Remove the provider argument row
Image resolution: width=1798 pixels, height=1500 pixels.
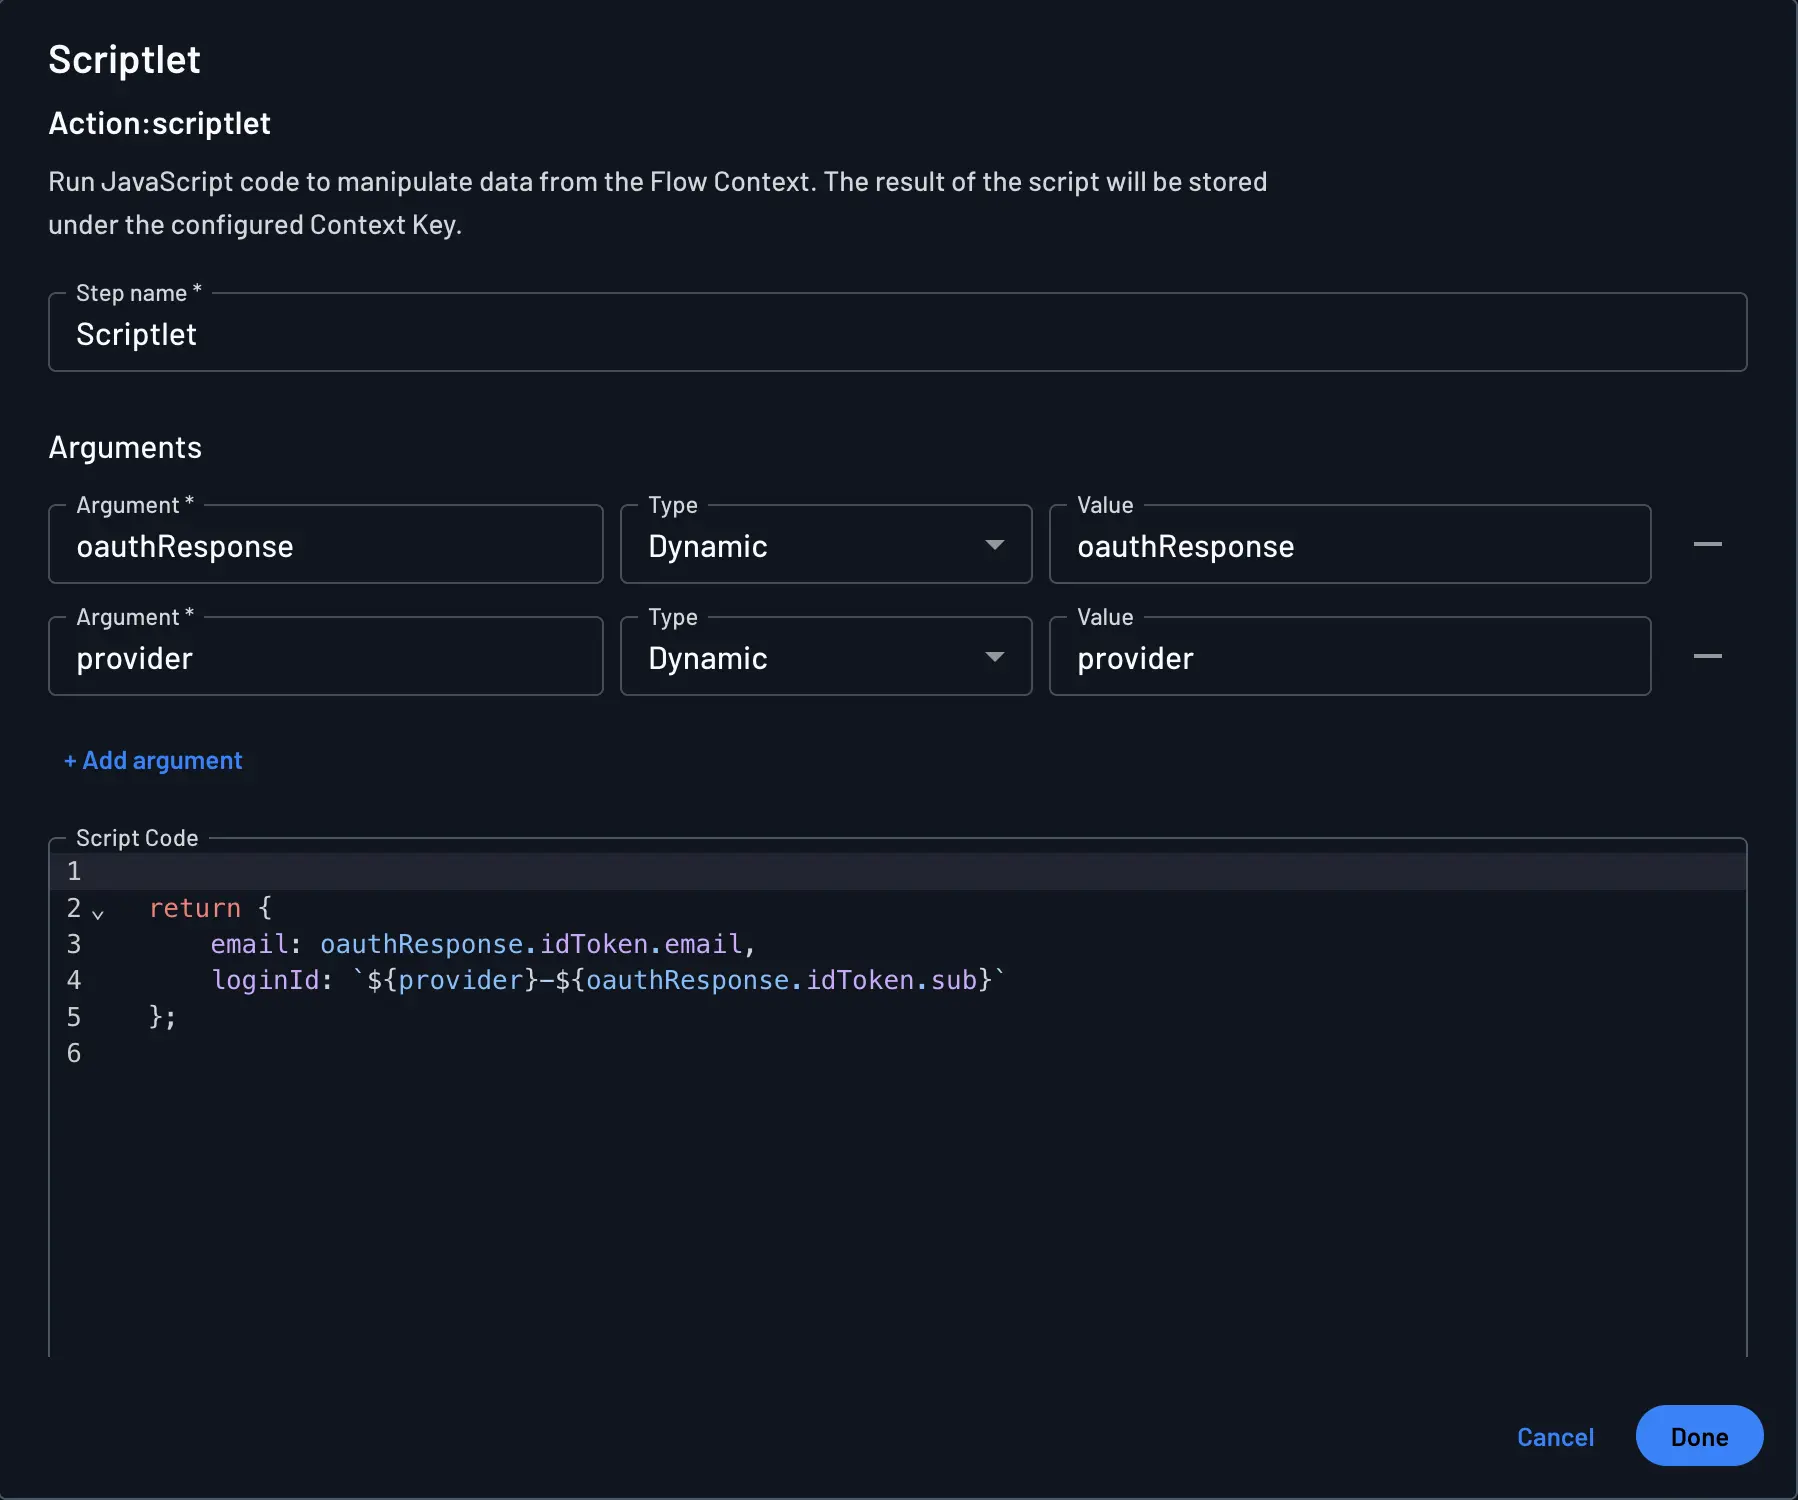tap(1707, 656)
